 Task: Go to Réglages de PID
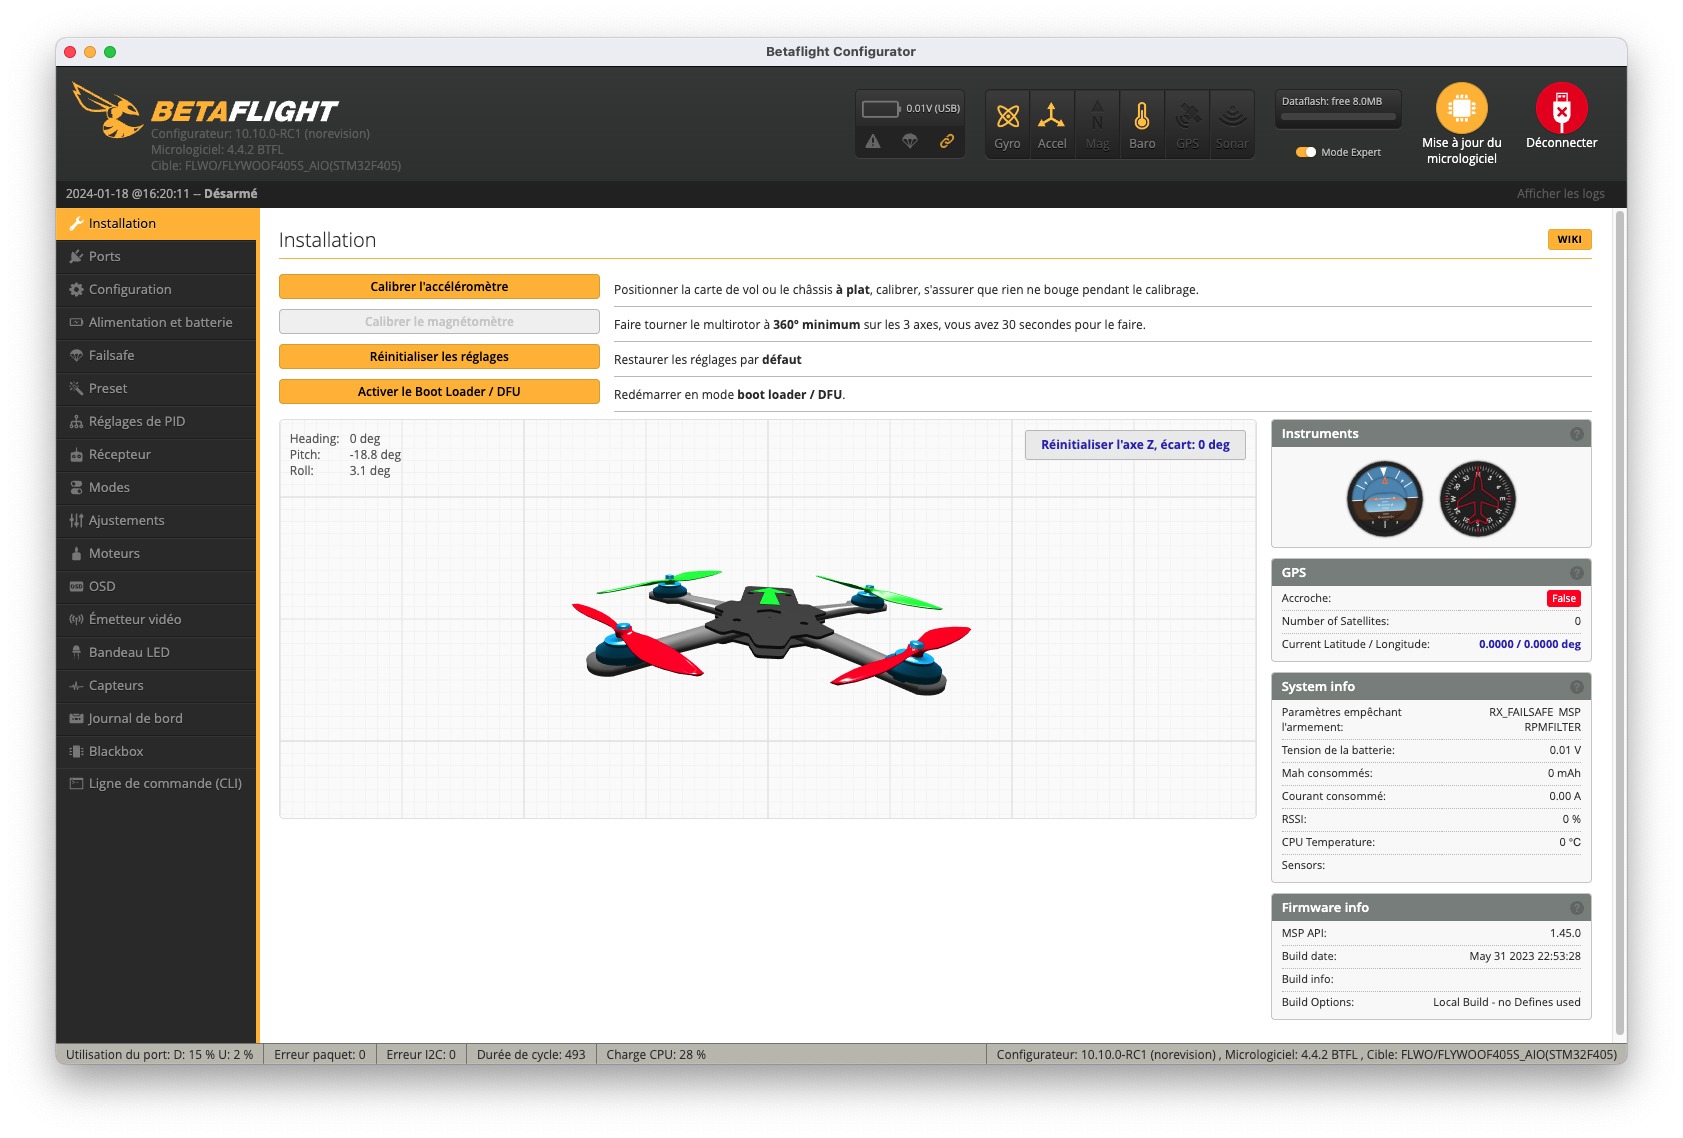[157, 422]
